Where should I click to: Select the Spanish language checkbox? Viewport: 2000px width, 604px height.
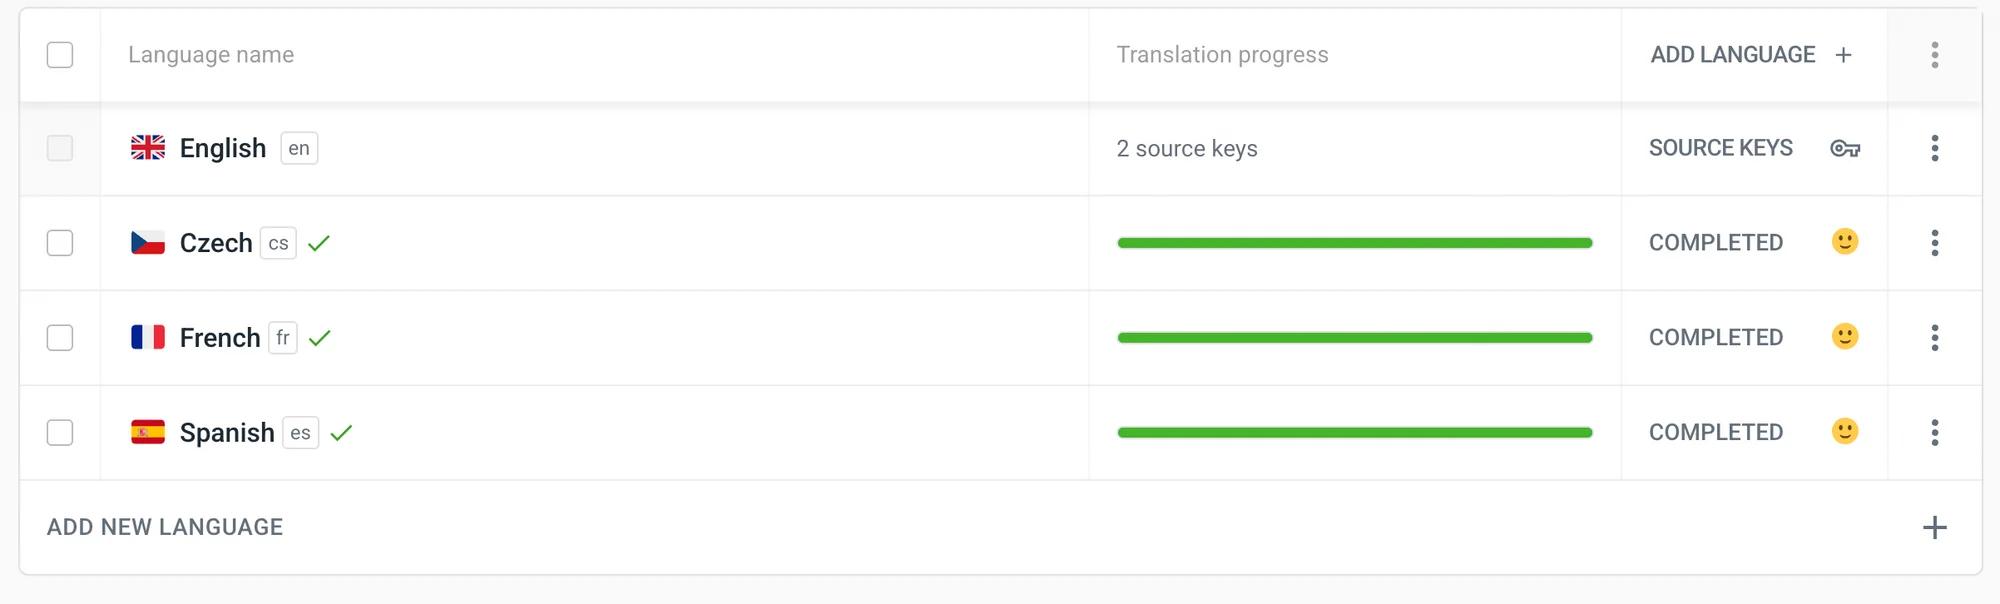click(60, 432)
